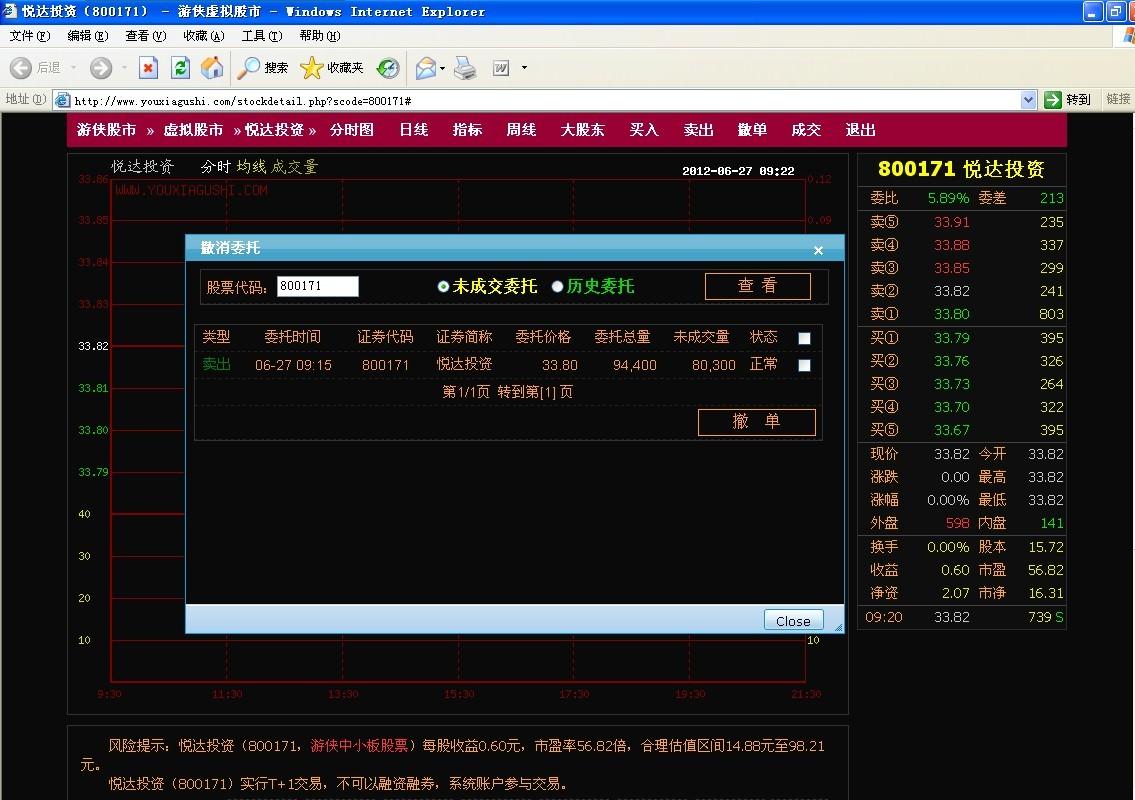Click the Refresh page icon
This screenshot has width=1135, height=800.
(x=180, y=68)
